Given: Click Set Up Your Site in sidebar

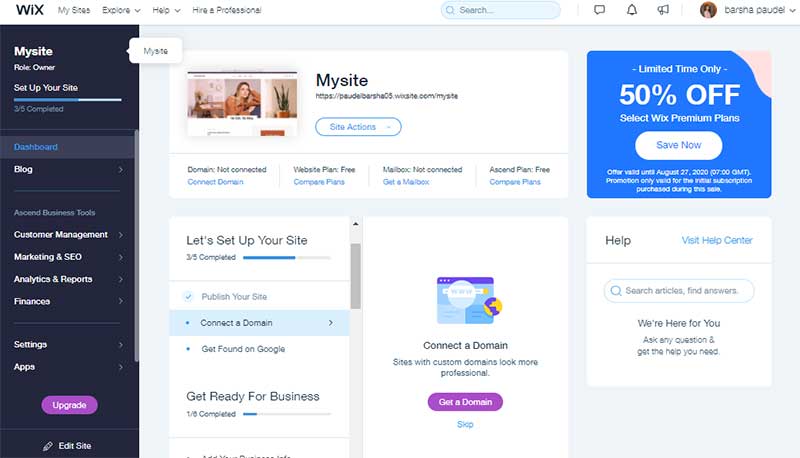Looking at the screenshot, I should click(x=46, y=88).
